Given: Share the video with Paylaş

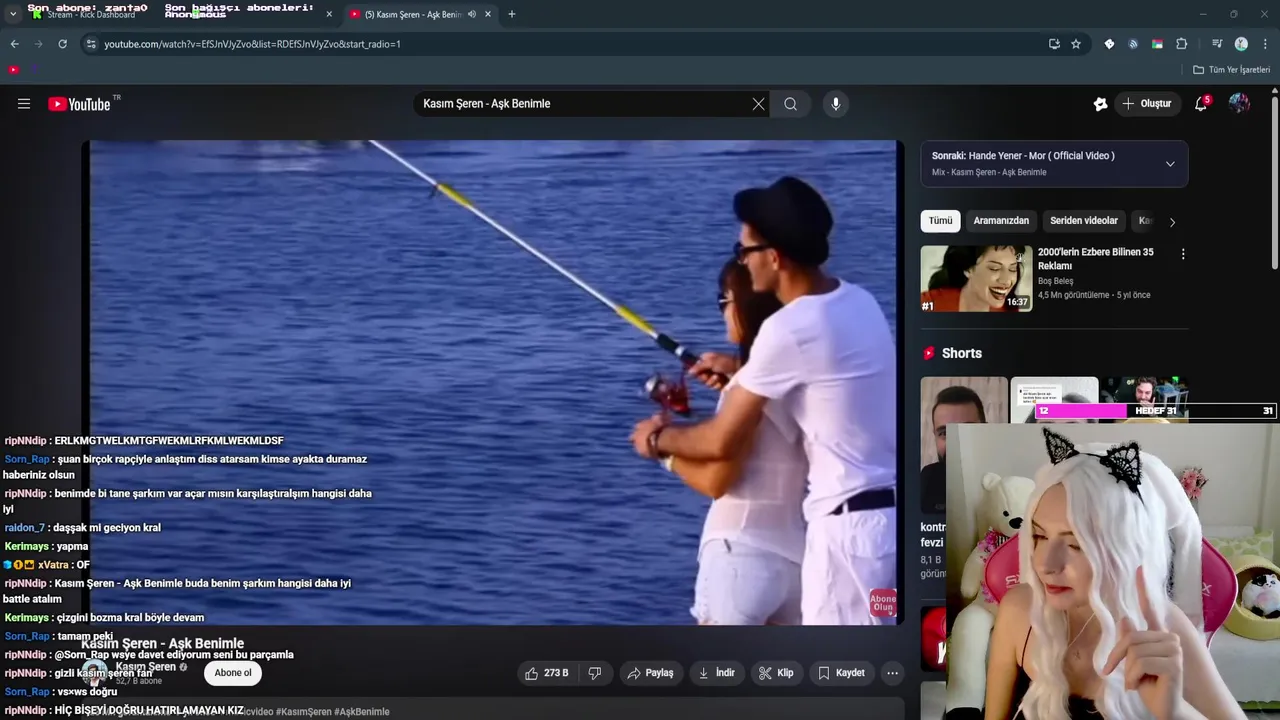Looking at the screenshot, I should tap(650, 673).
